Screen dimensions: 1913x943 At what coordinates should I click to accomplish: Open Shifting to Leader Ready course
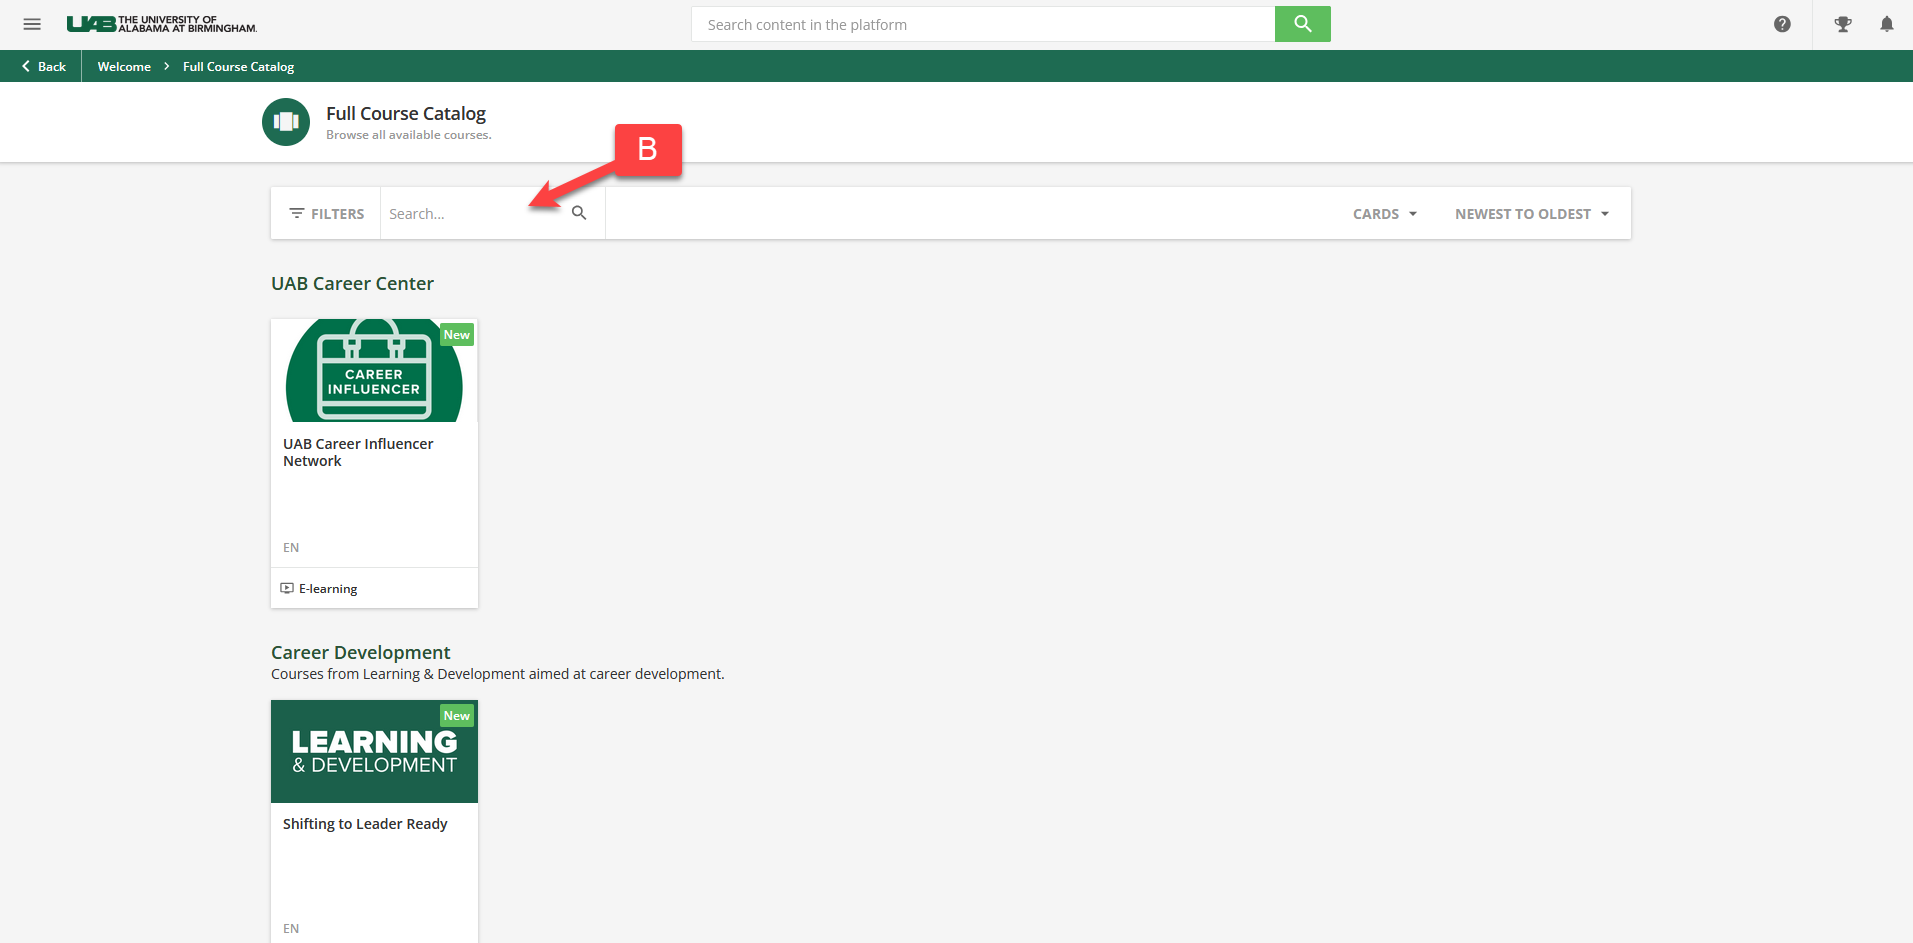[365, 824]
